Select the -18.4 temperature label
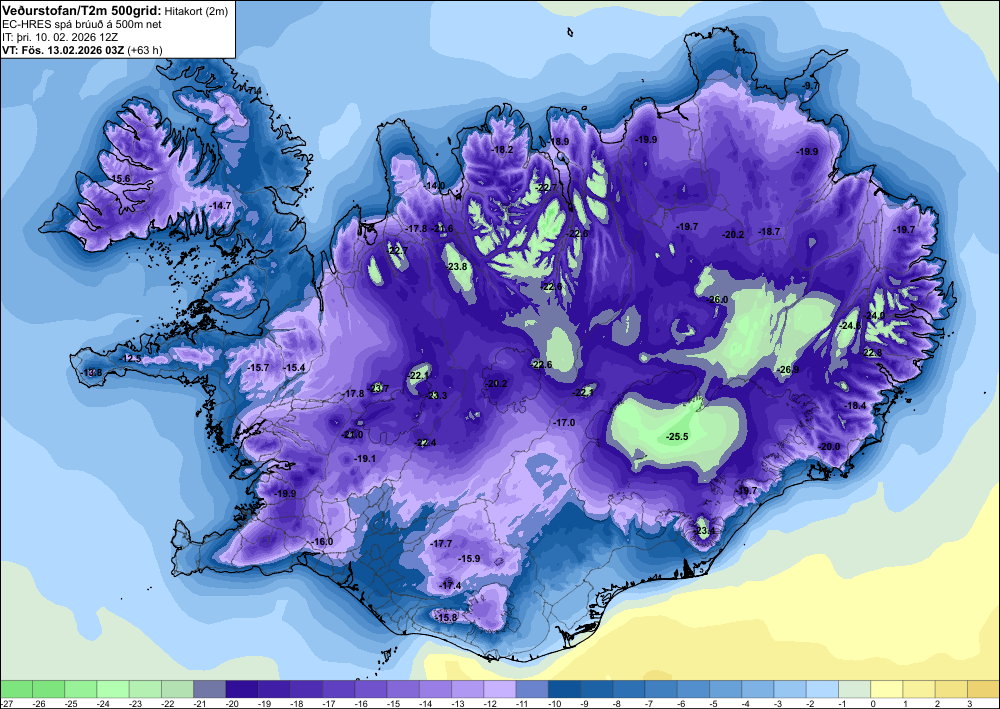The image size is (1000, 709). tap(855, 406)
